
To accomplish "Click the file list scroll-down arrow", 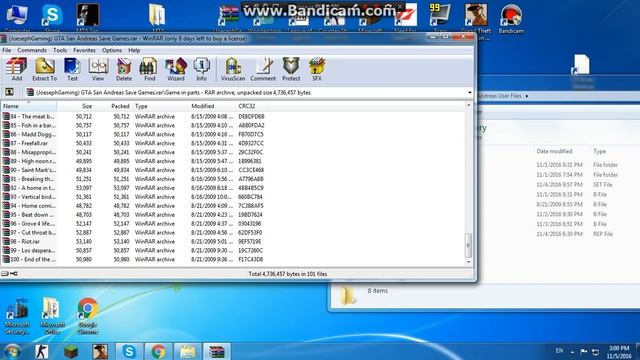I will tap(469, 262).
